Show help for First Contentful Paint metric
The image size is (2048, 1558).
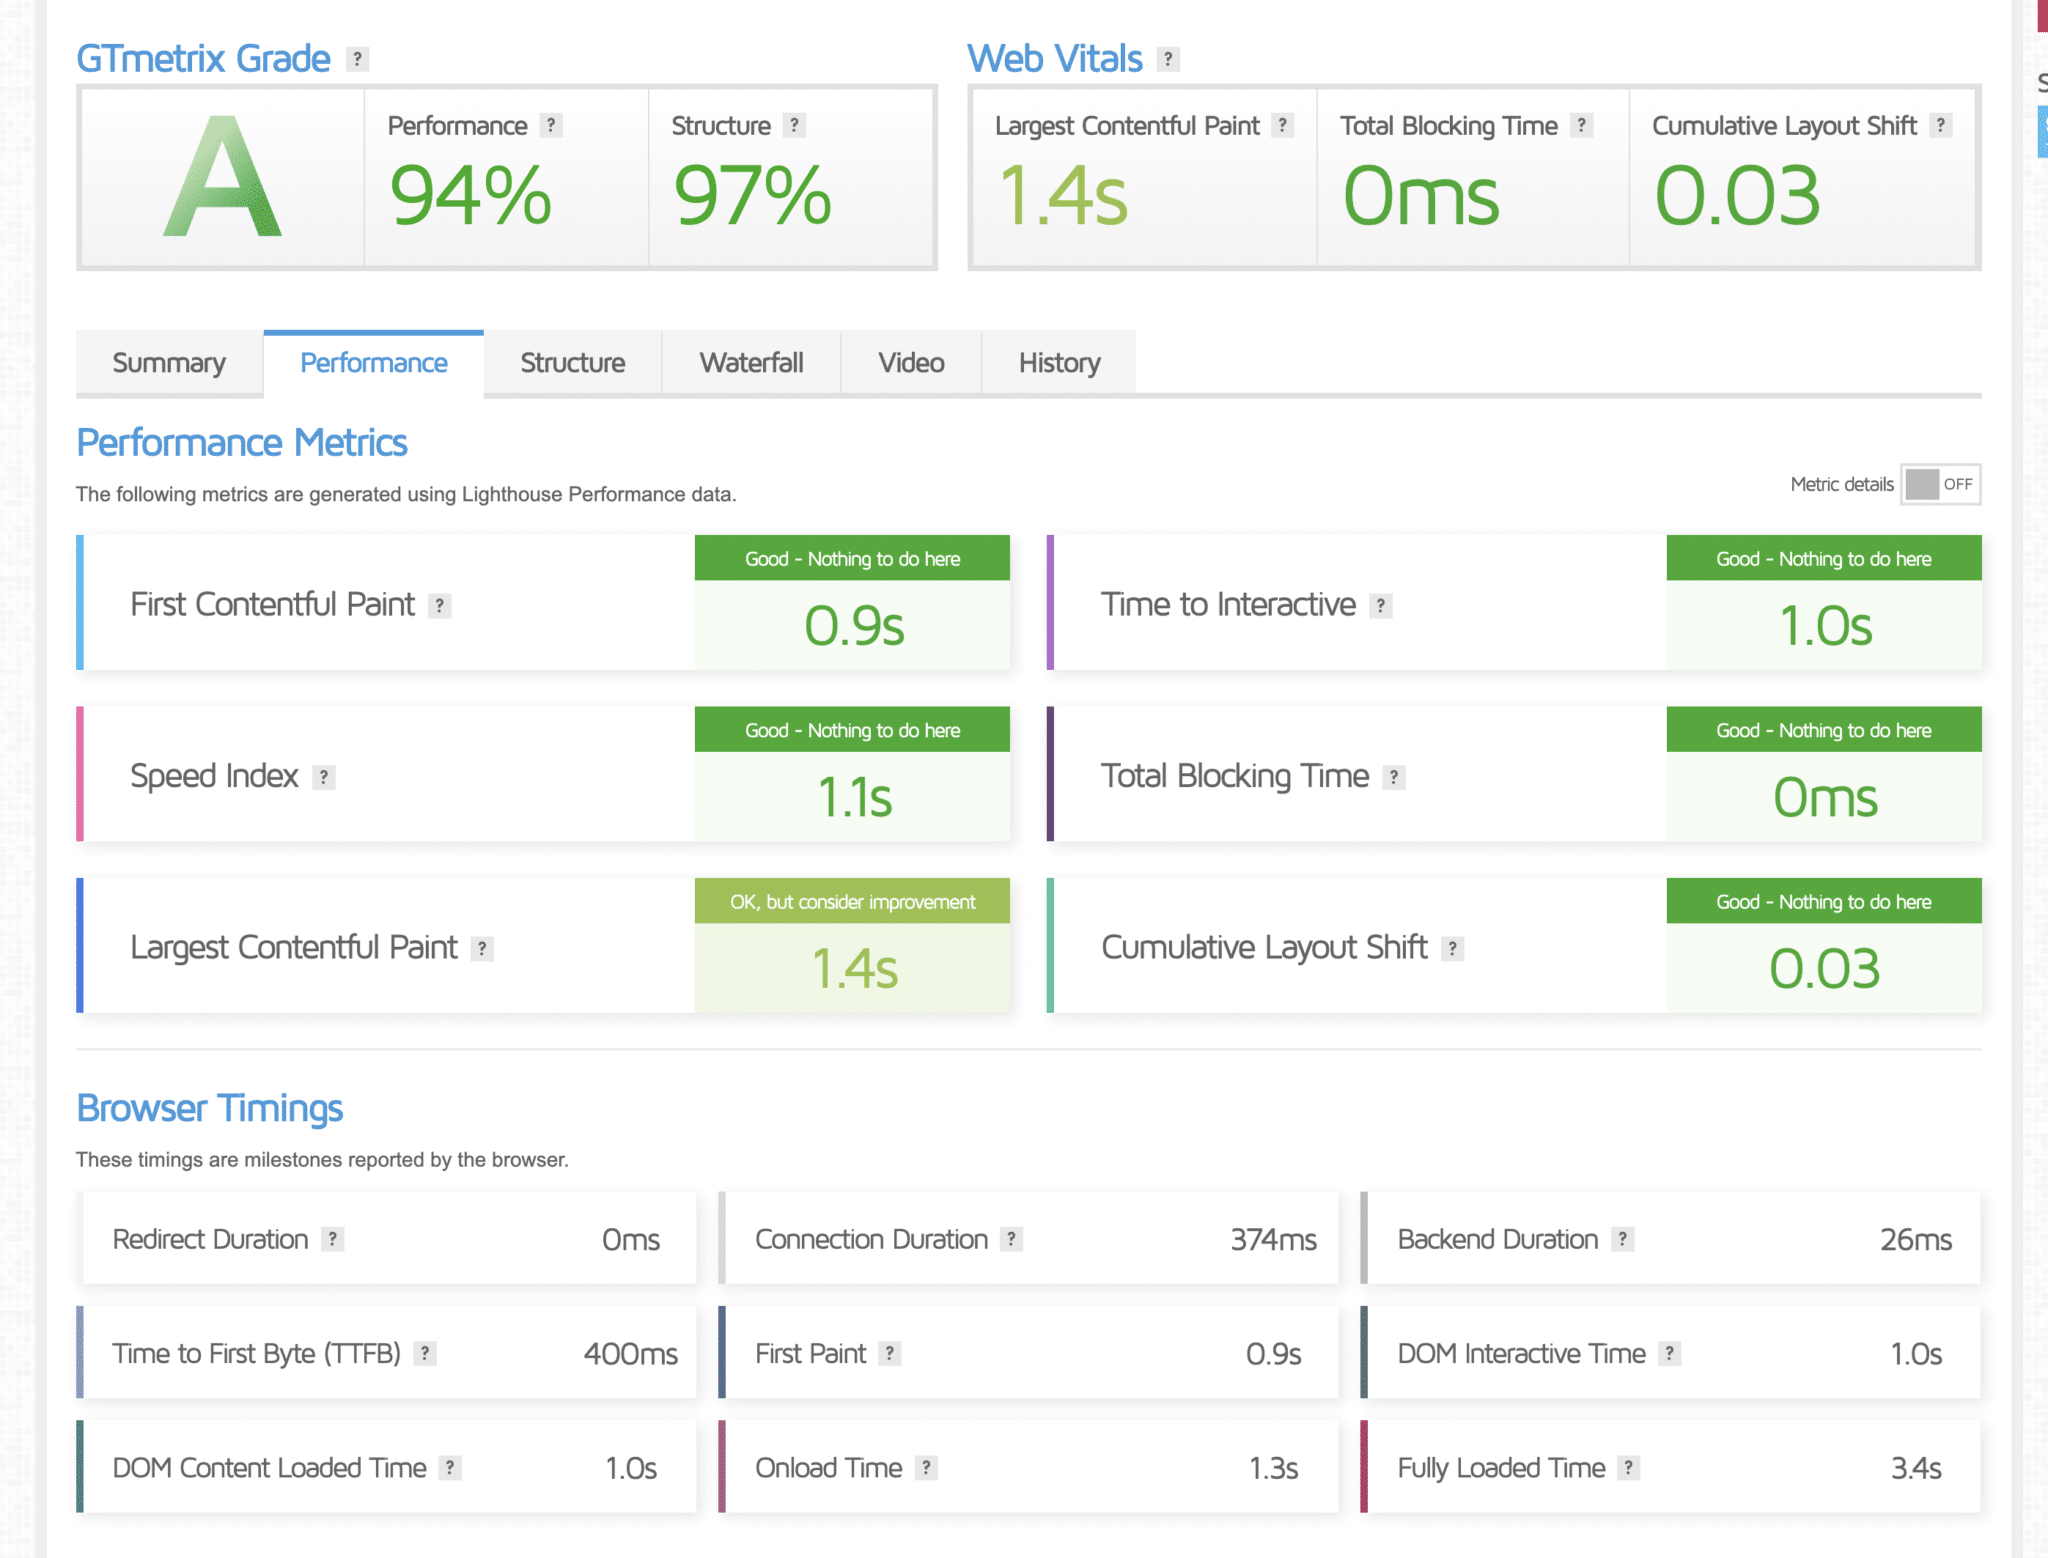click(439, 605)
